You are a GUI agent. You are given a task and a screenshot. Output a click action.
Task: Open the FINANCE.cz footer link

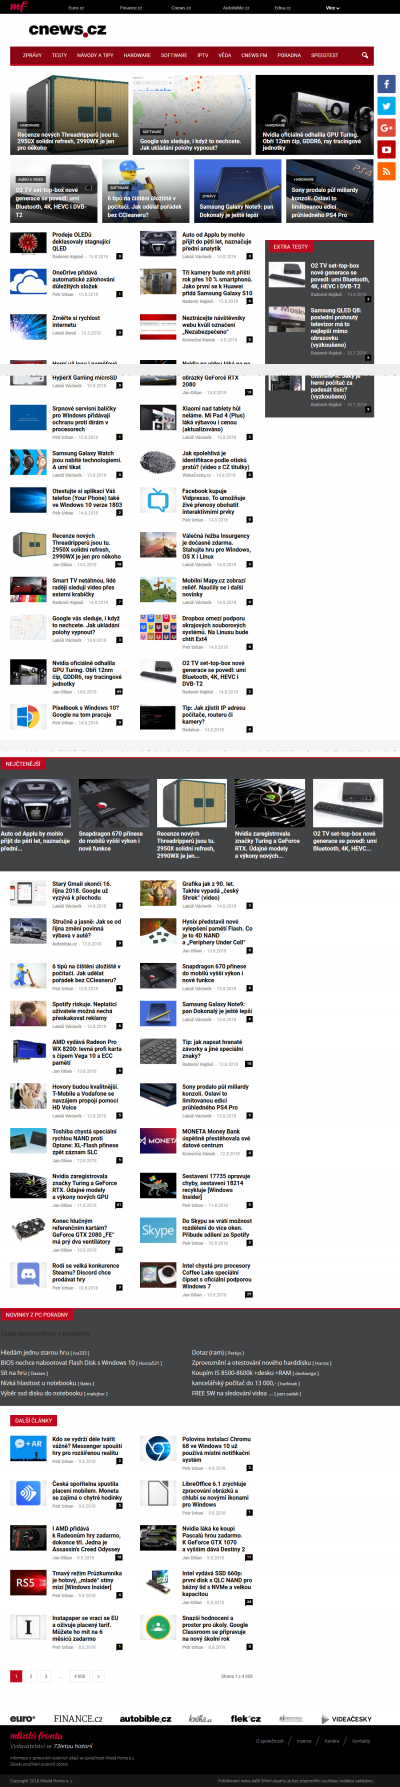tap(78, 1718)
